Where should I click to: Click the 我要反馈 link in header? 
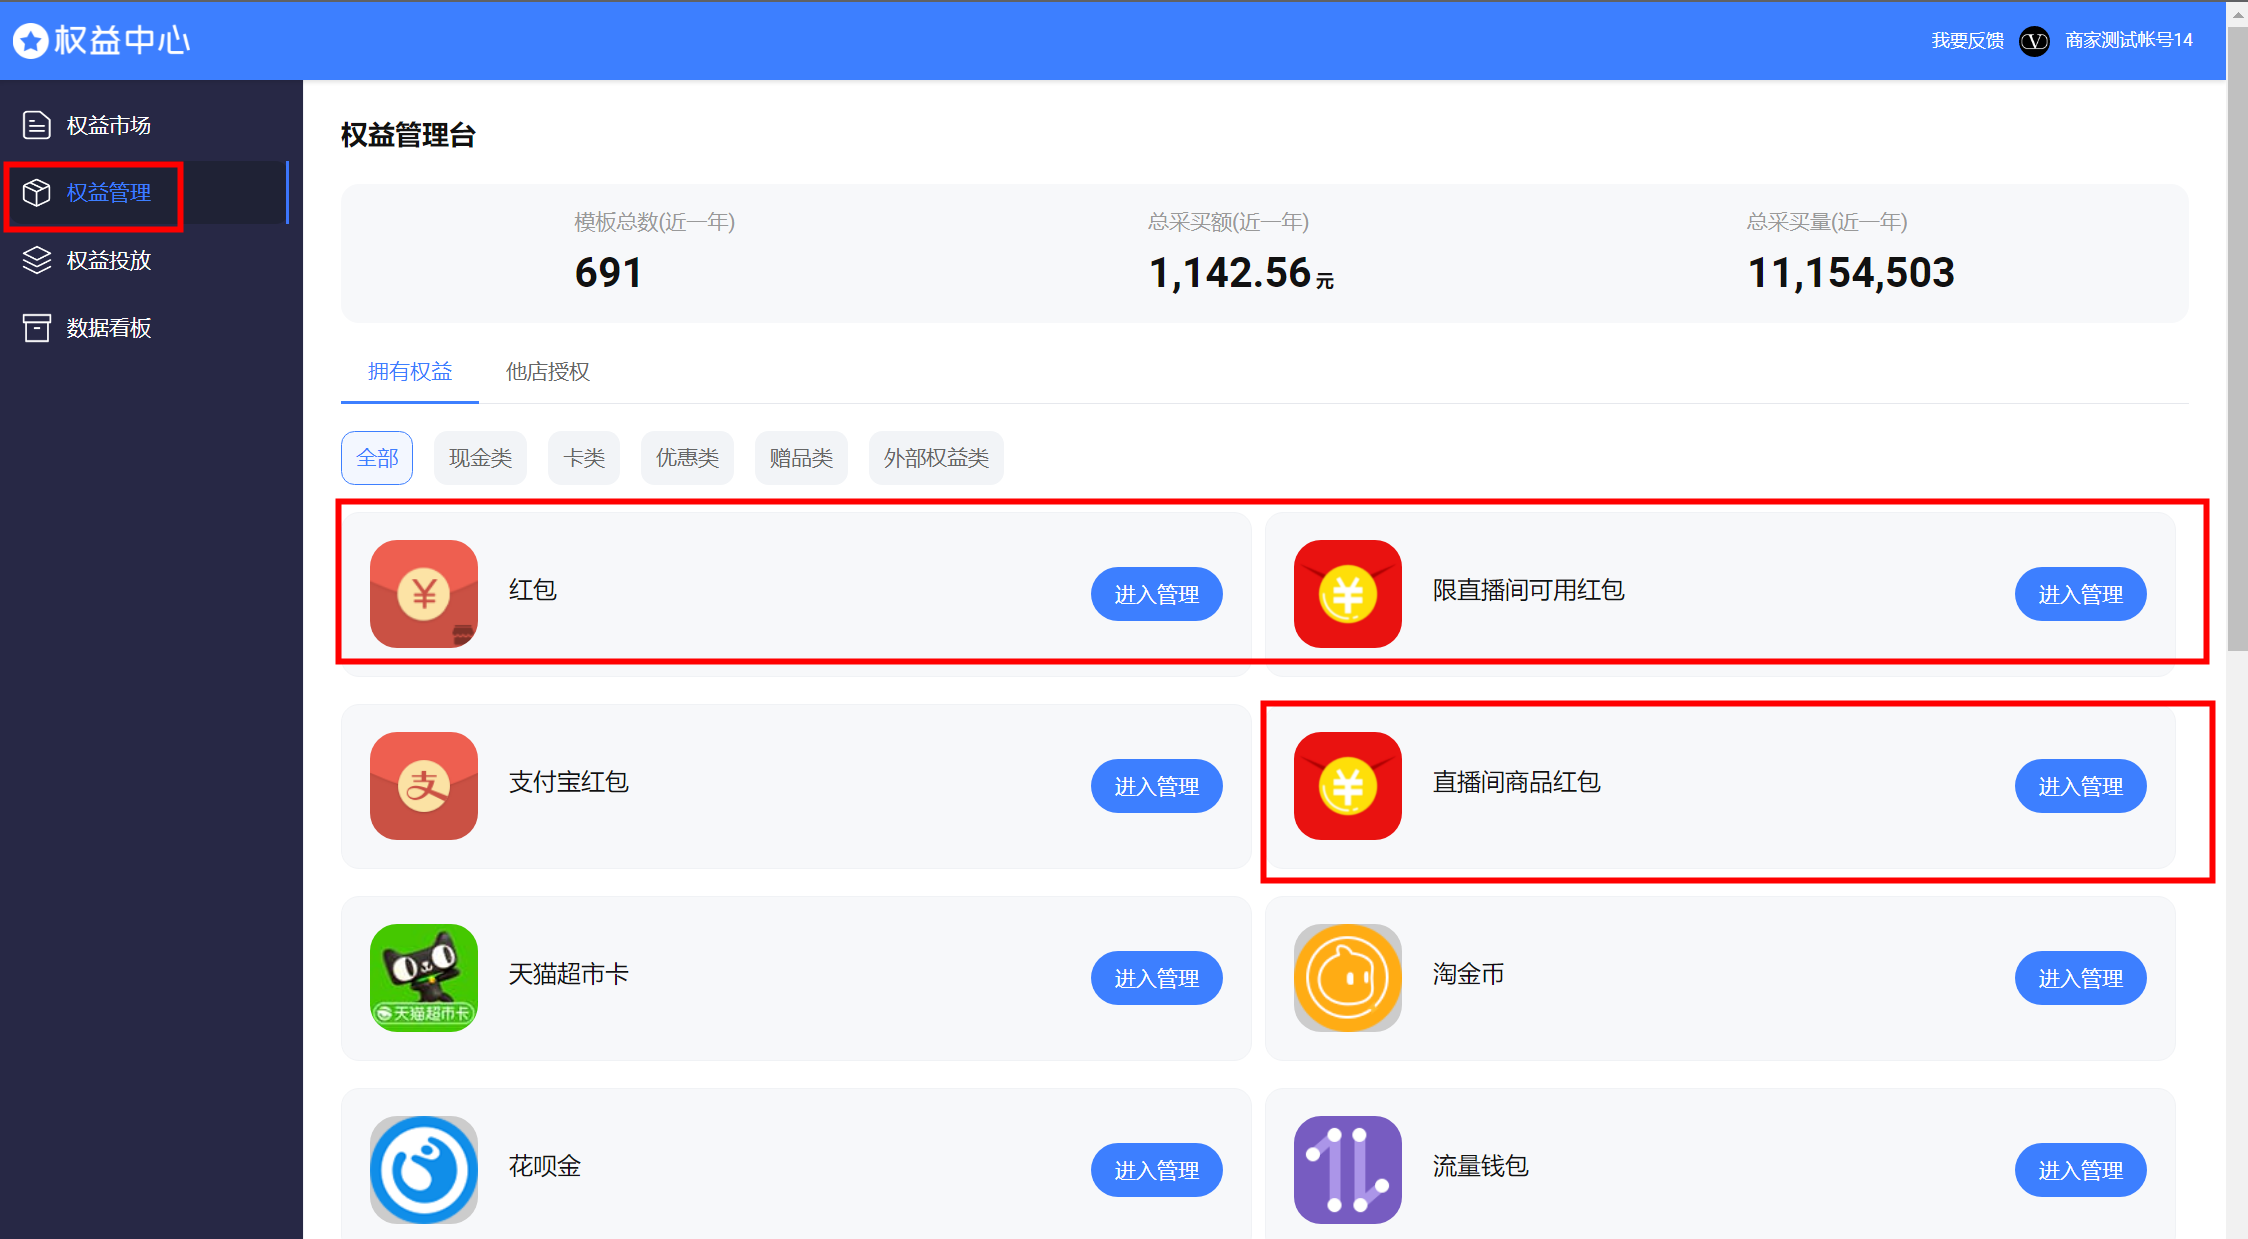[1967, 41]
